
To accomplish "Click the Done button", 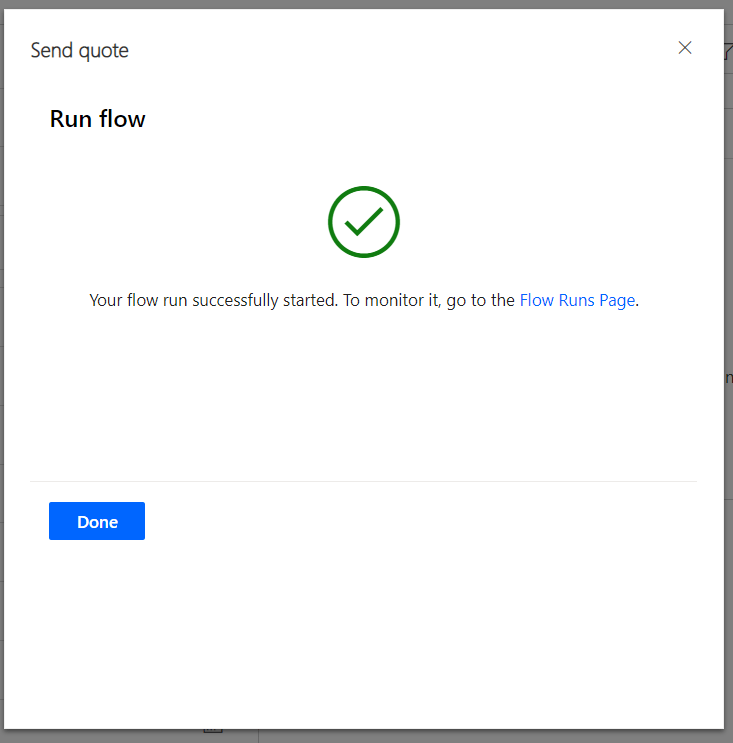I will point(97,521).
